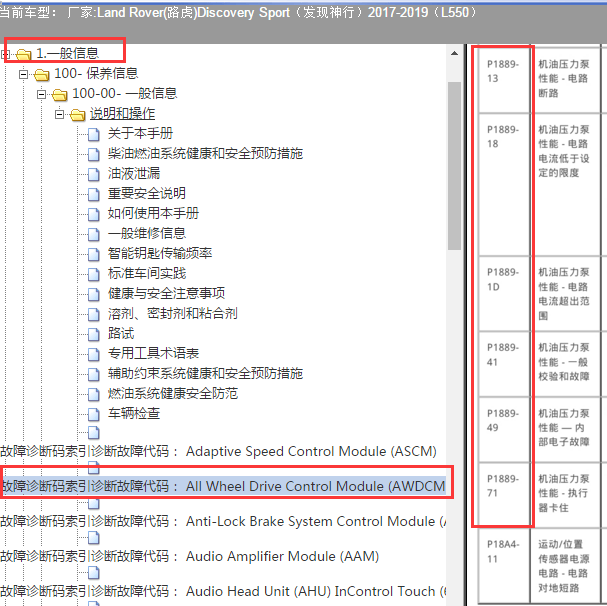Open Audio Amplifier Module (AAM) codes

click(x=190, y=556)
